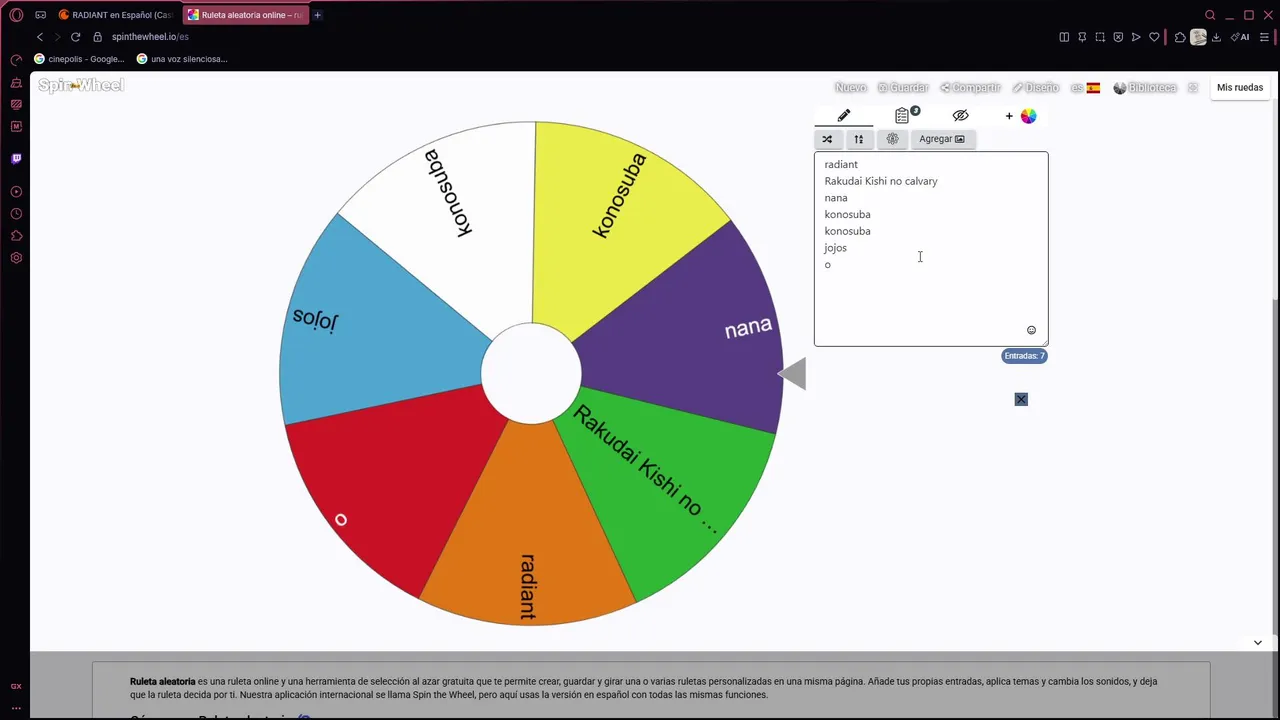This screenshot has width=1280, height=720.
Task: Hide inputs with crossed eye icon
Action: tap(961, 116)
